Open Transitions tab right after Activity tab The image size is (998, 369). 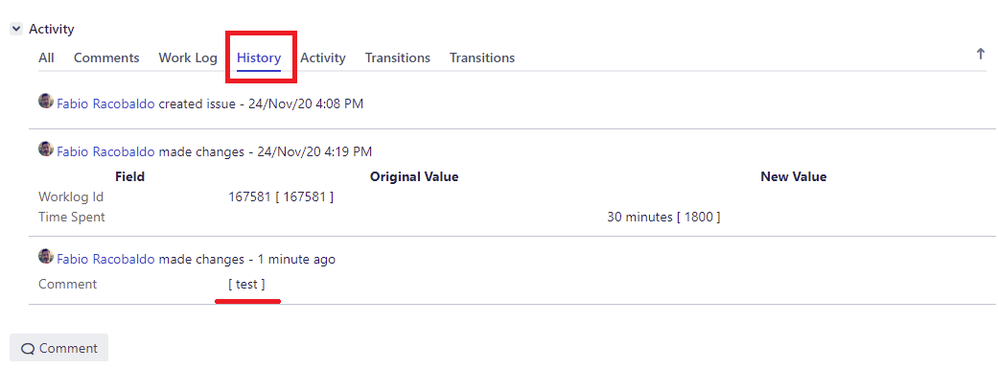pos(398,58)
